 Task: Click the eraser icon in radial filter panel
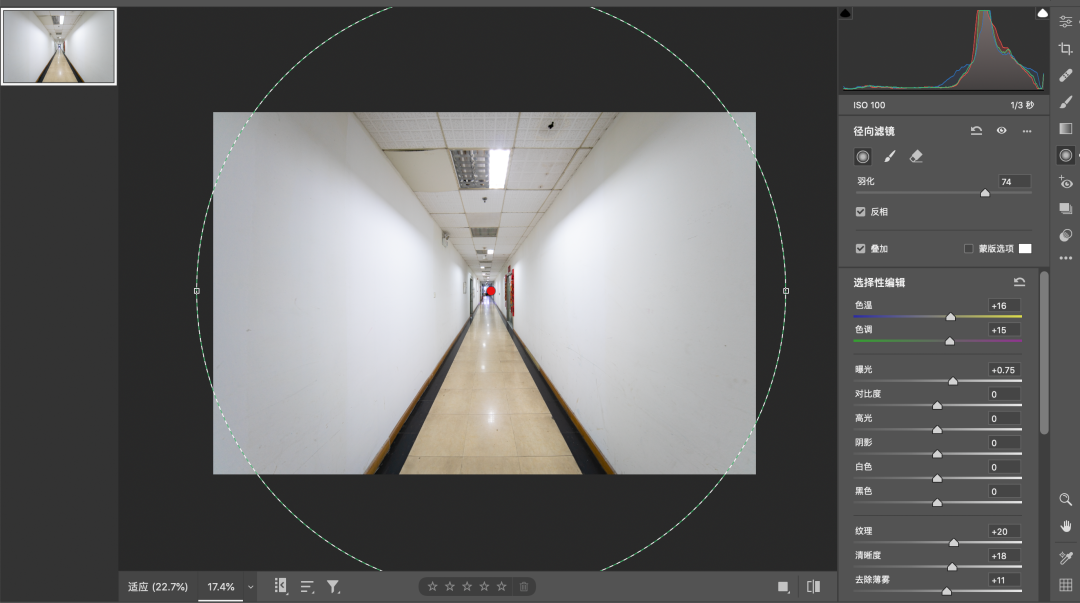[917, 156]
